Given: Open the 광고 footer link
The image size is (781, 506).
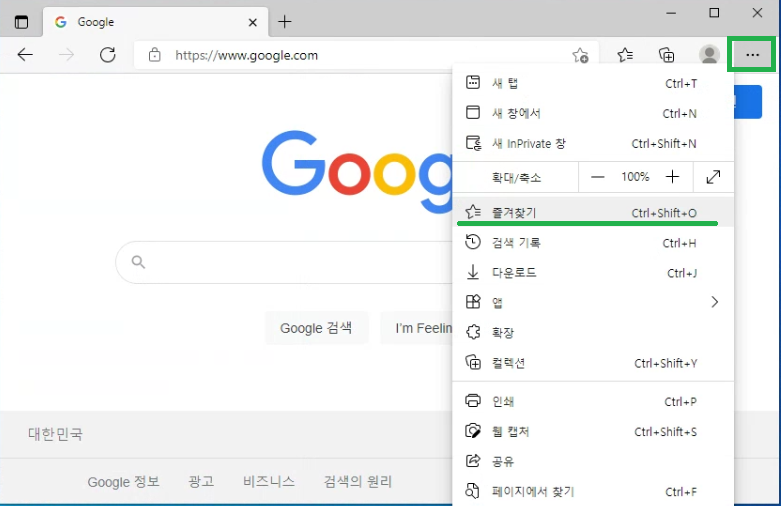Looking at the screenshot, I should [201, 481].
